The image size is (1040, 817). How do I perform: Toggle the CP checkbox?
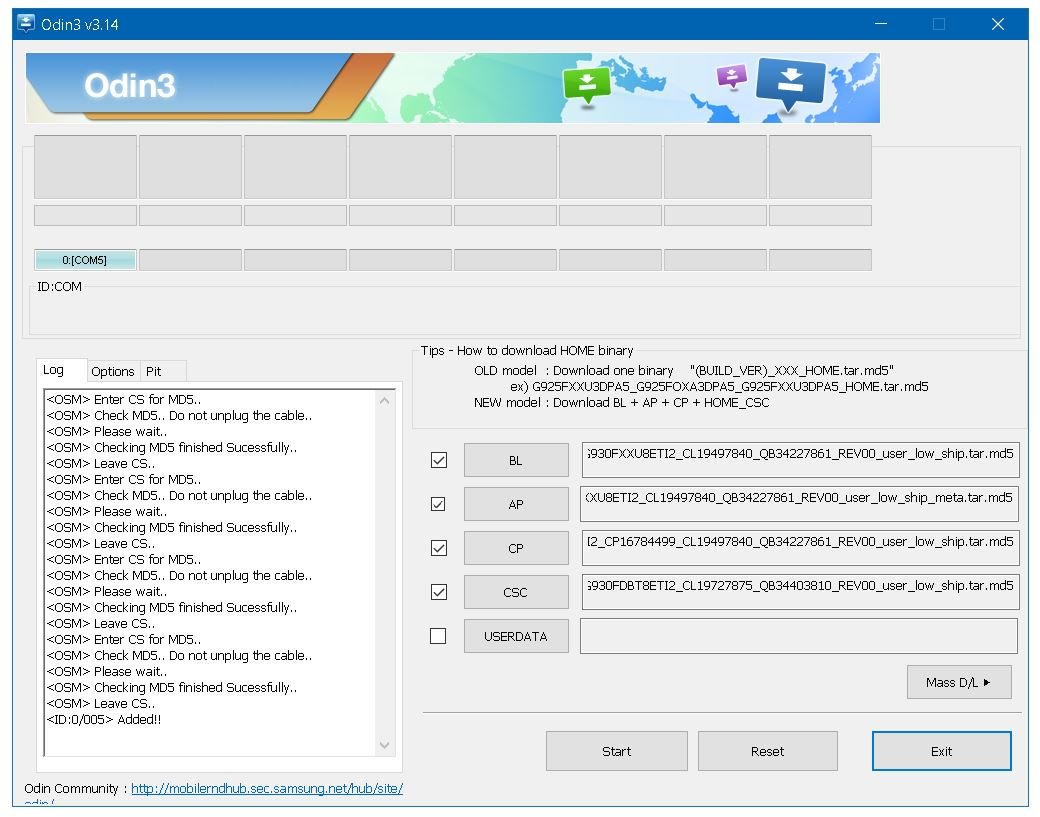[x=438, y=548]
